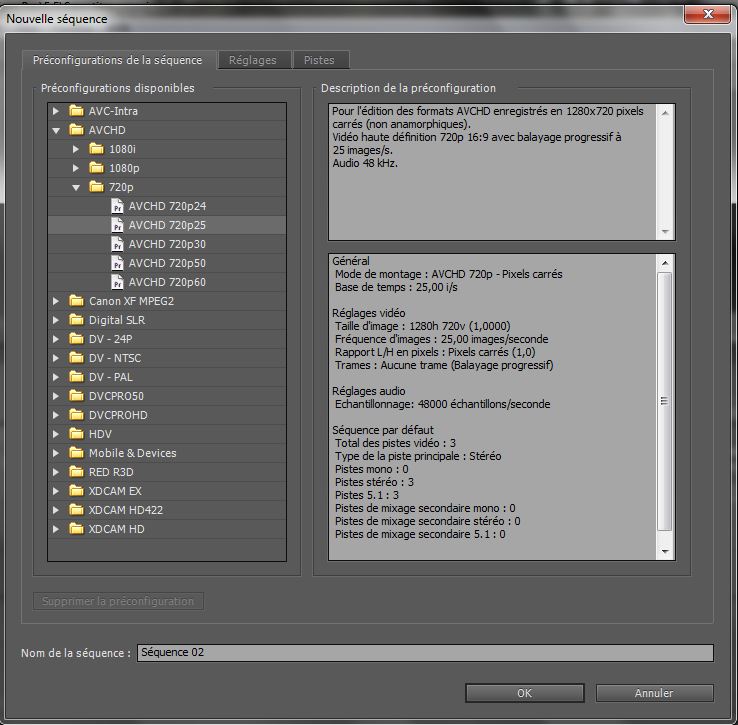Image resolution: width=738 pixels, height=725 pixels.
Task: Expand the HDV arrow
Action: click(56, 434)
